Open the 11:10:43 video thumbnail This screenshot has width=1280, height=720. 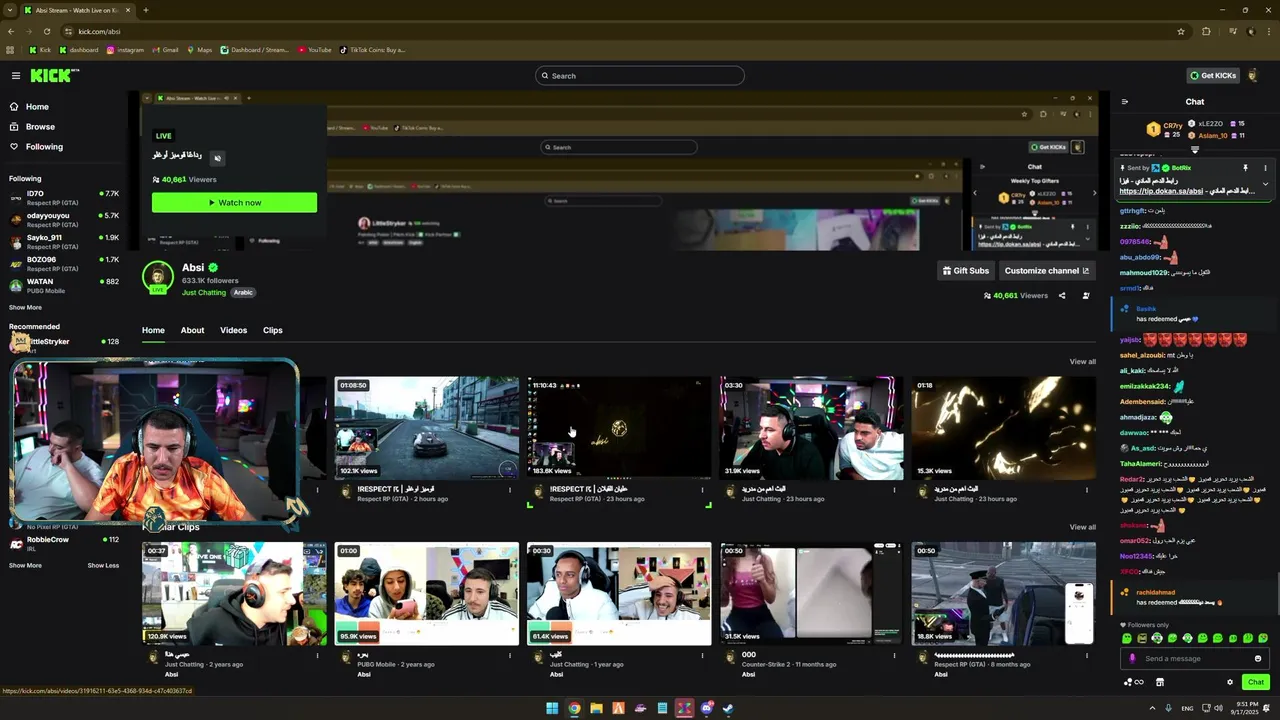[x=619, y=428]
